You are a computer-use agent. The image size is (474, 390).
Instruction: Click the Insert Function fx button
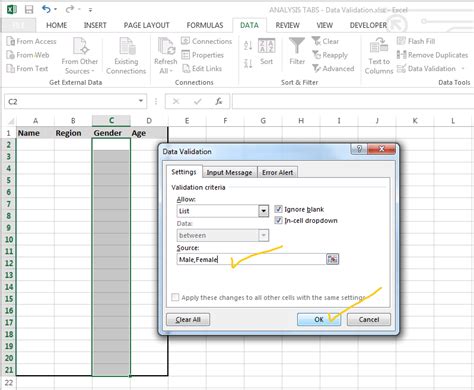[x=219, y=101]
